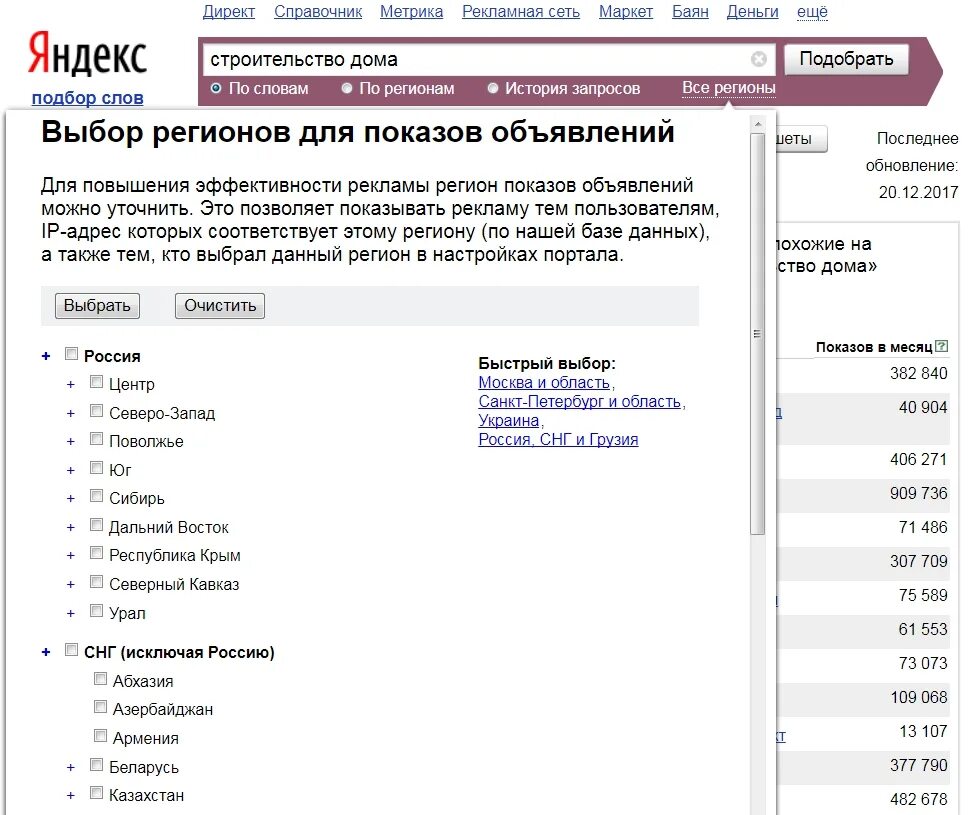Screen dimensions: 977x815
Task: Open the Баян top link
Action: coord(690,12)
